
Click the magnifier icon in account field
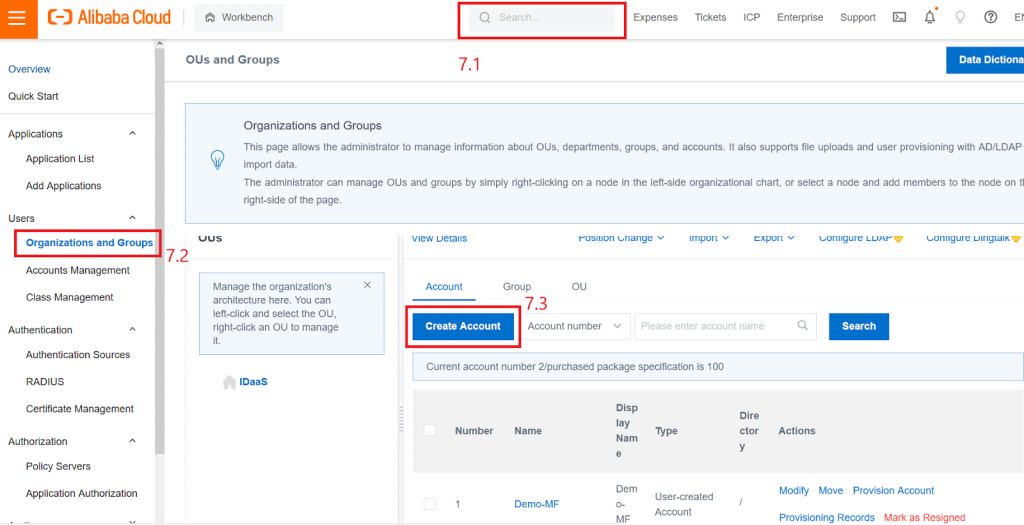pos(802,325)
